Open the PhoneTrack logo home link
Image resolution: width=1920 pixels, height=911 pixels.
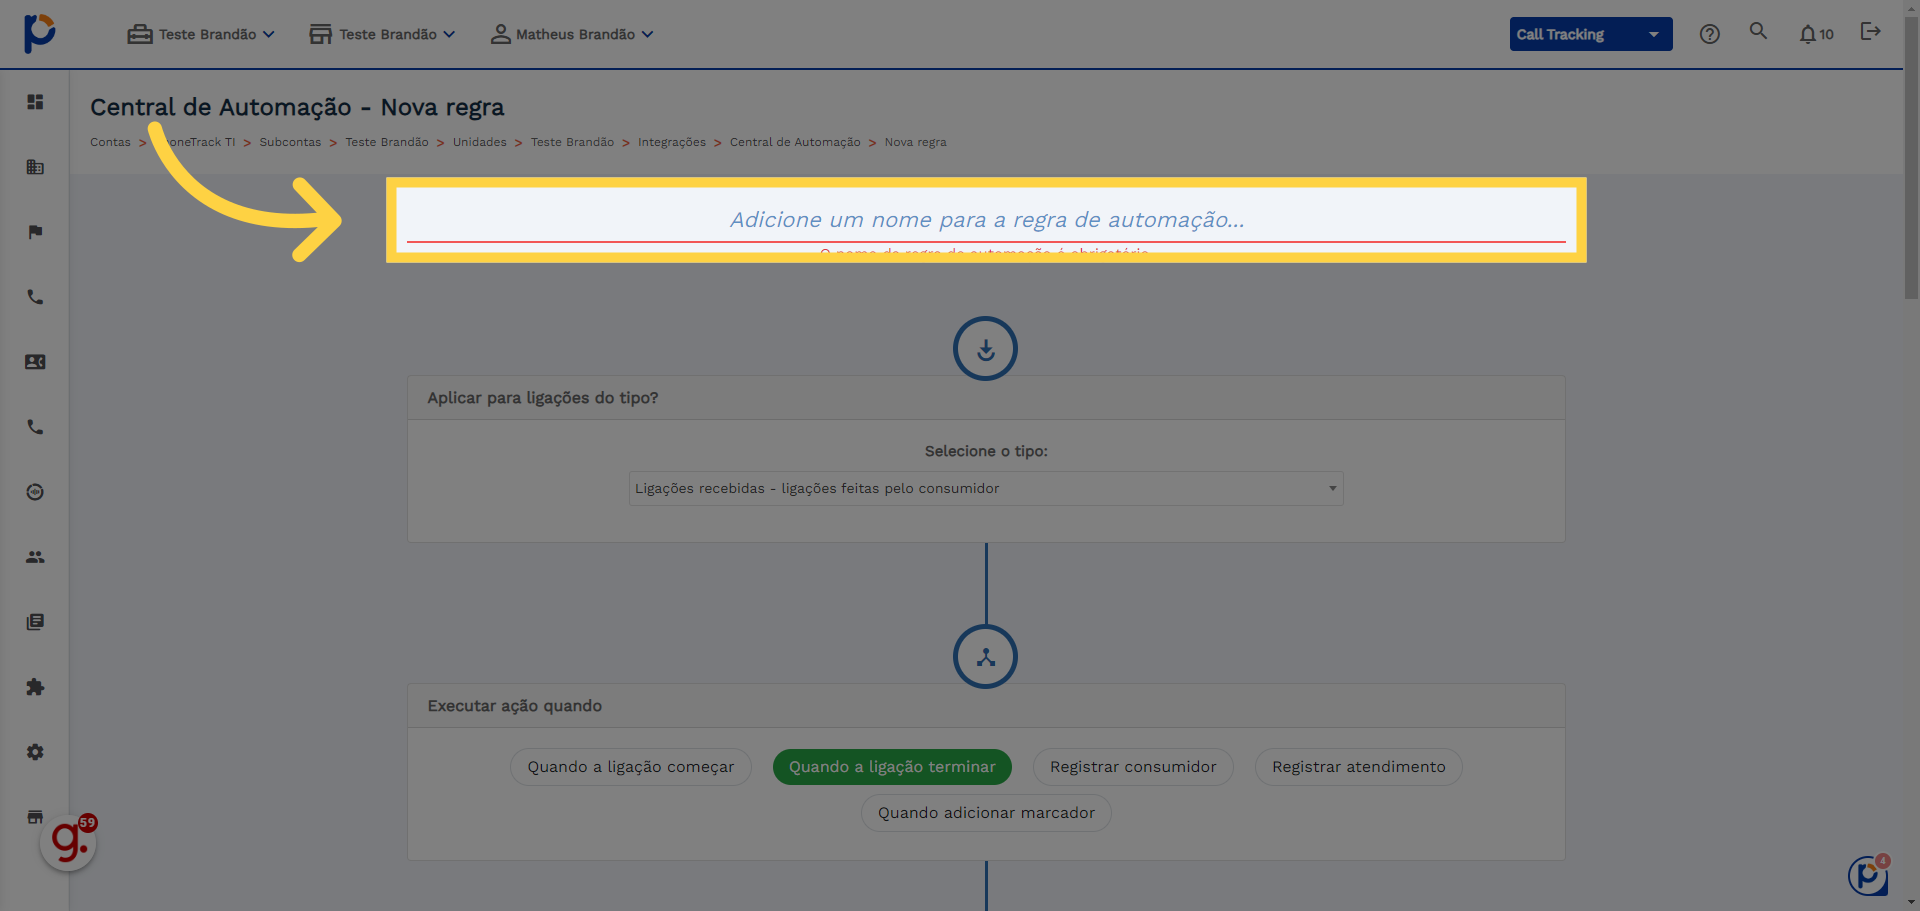pos(39,33)
